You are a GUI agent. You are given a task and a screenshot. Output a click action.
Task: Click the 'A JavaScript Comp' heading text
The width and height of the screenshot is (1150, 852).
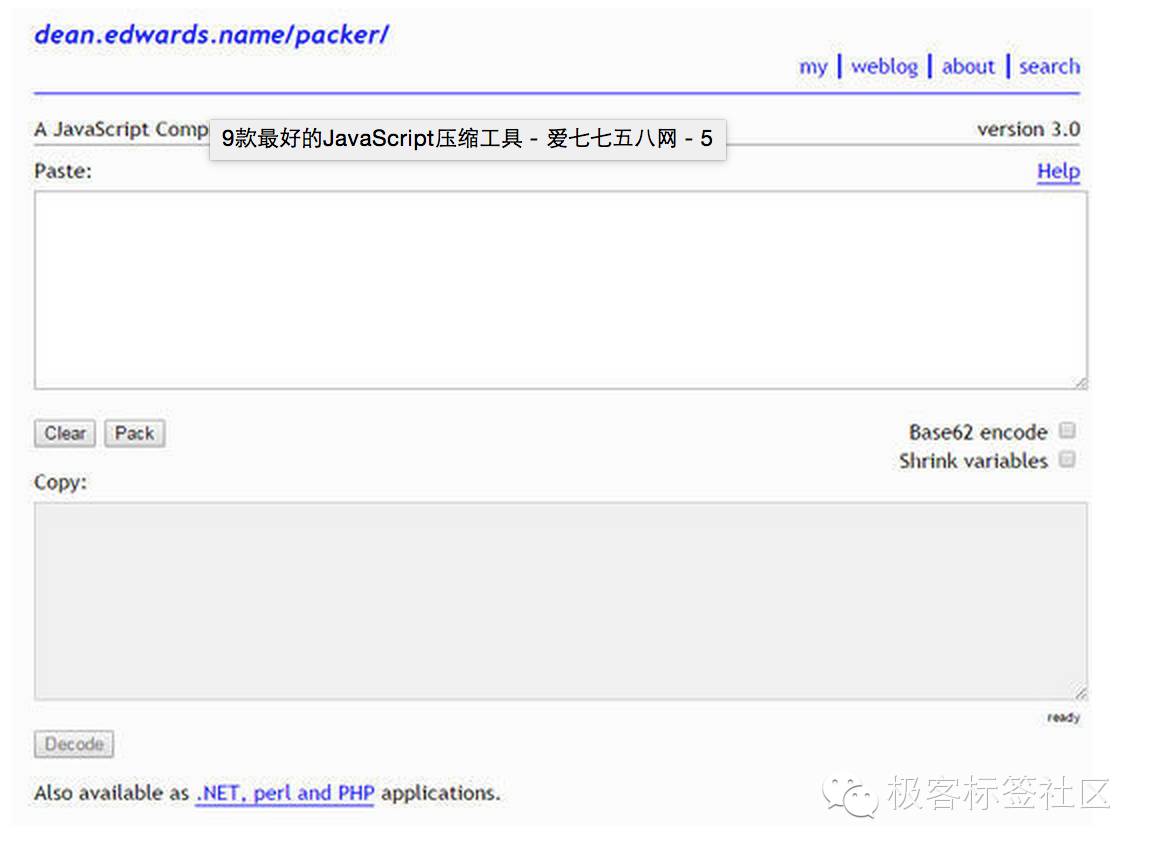(x=121, y=130)
